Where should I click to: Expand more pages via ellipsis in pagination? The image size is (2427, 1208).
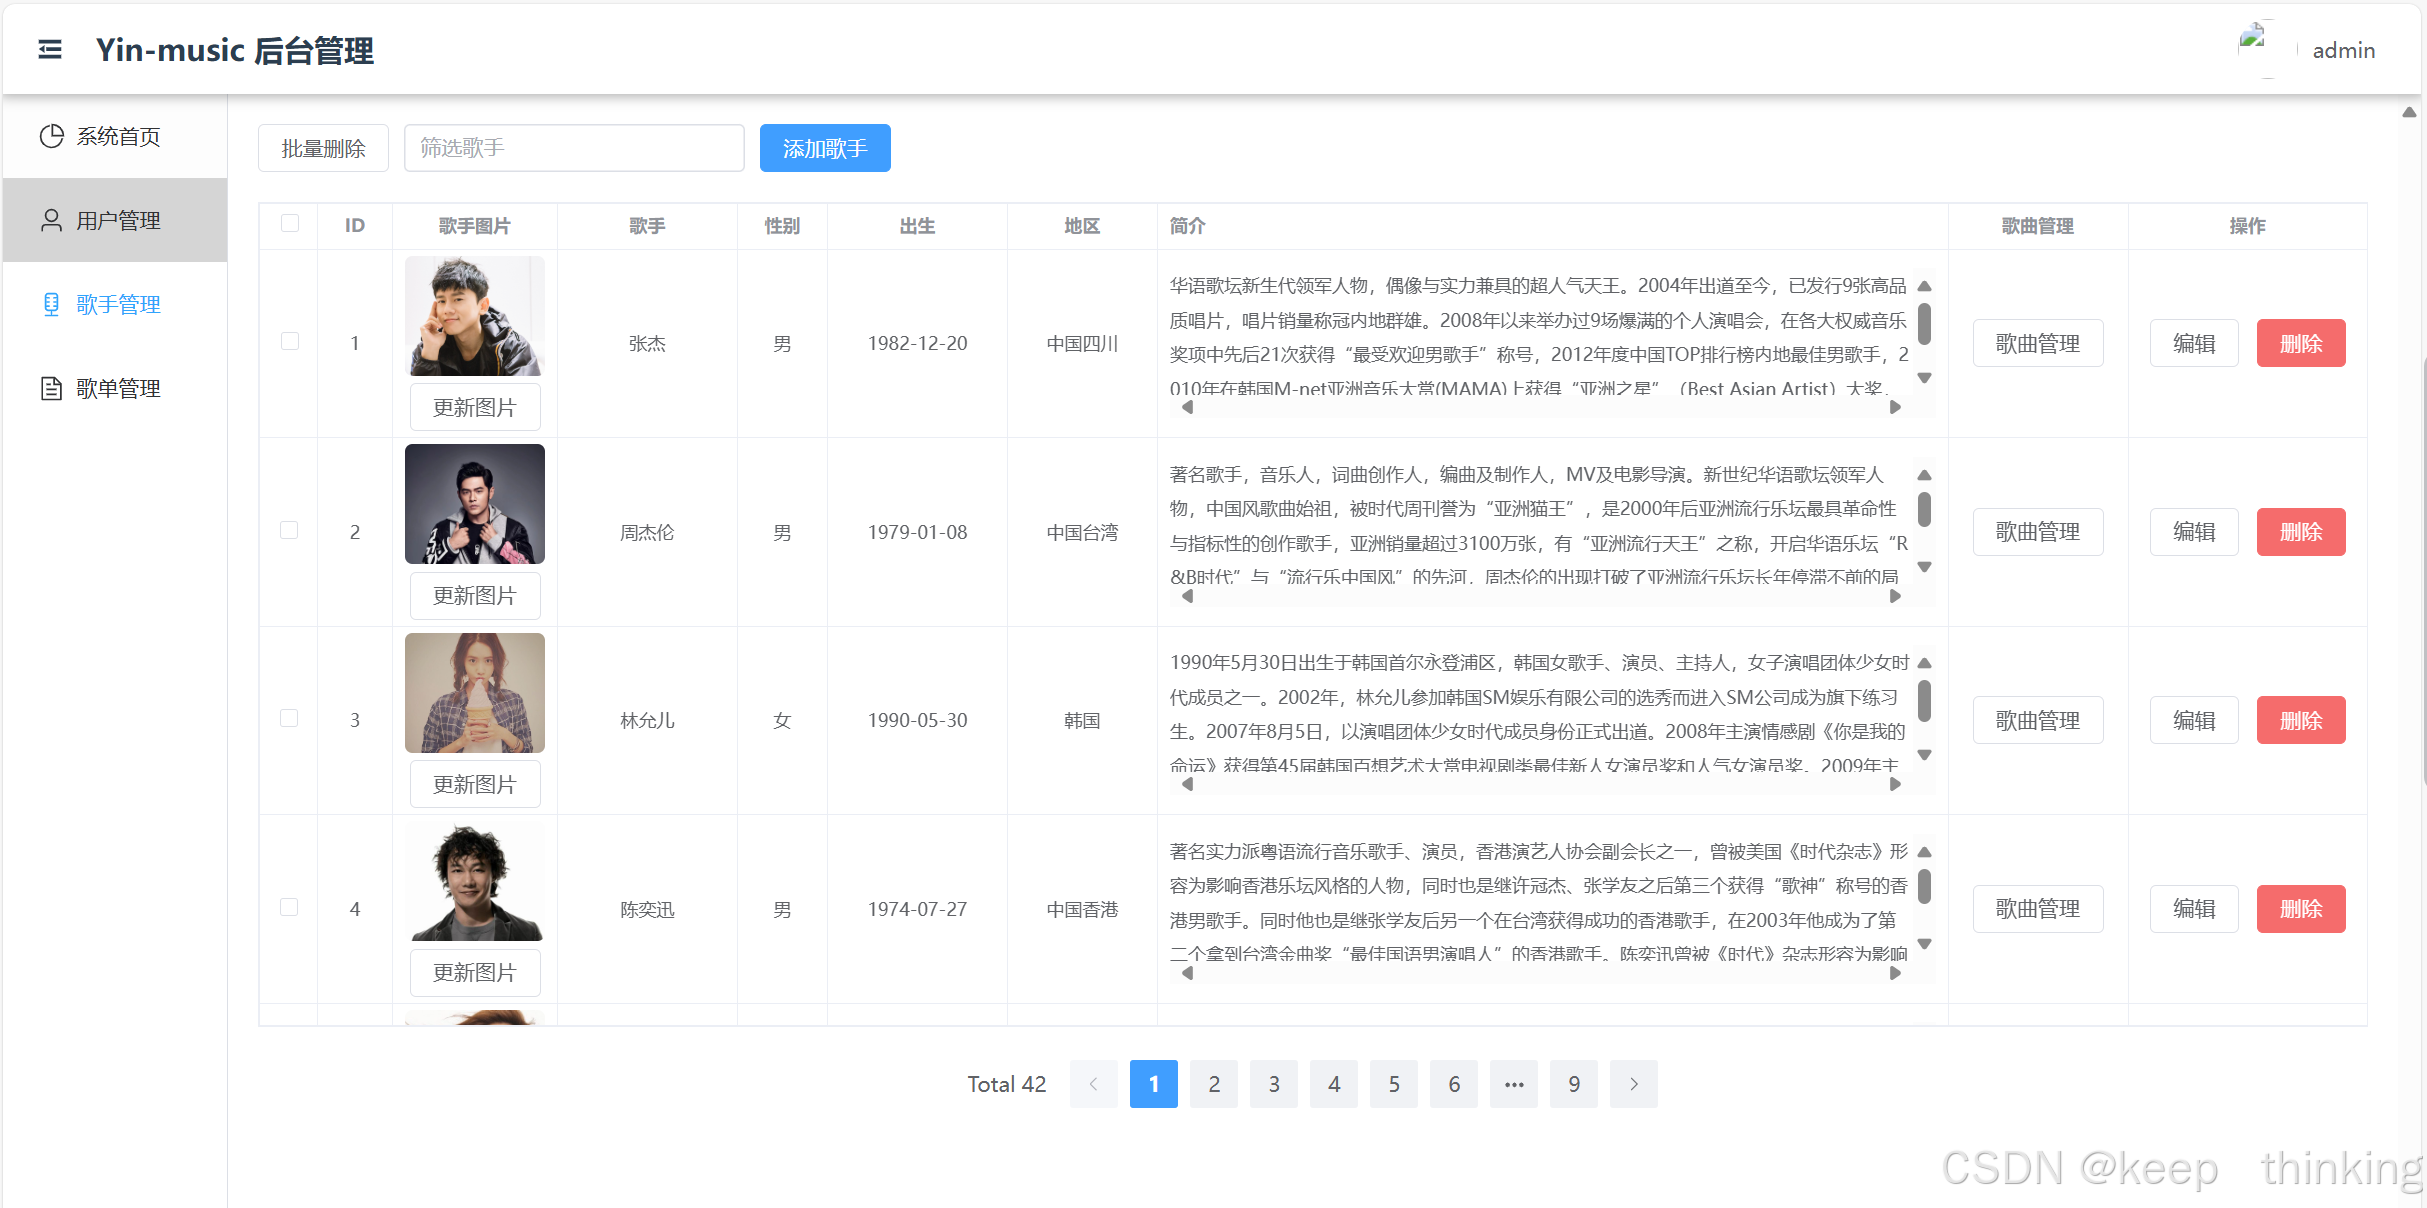tap(1513, 1084)
